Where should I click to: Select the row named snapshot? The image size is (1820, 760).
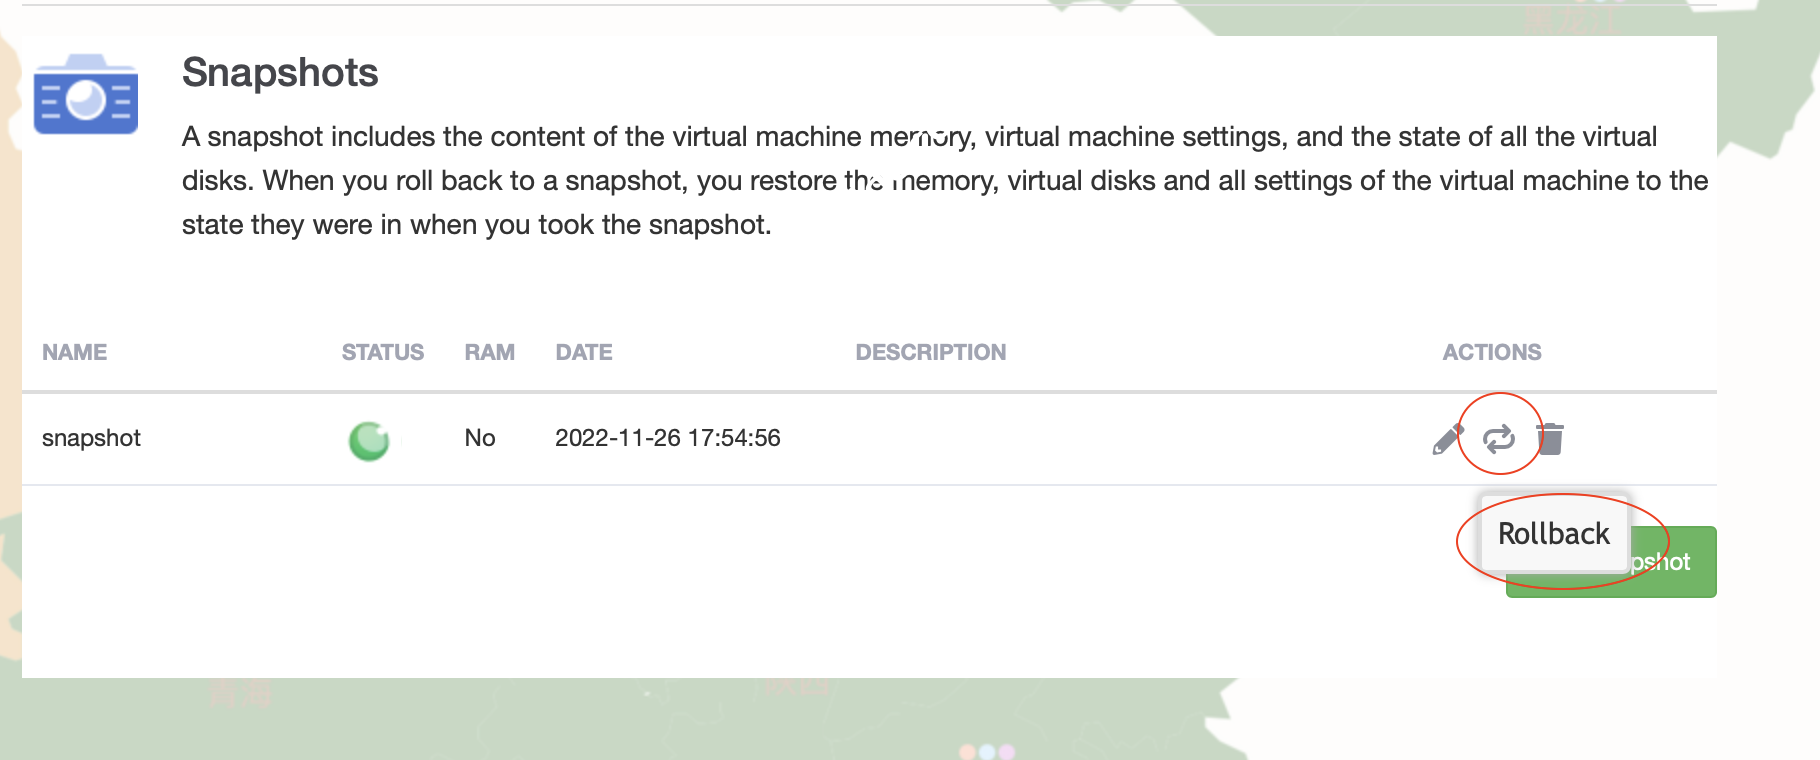(x=91, y=438)
